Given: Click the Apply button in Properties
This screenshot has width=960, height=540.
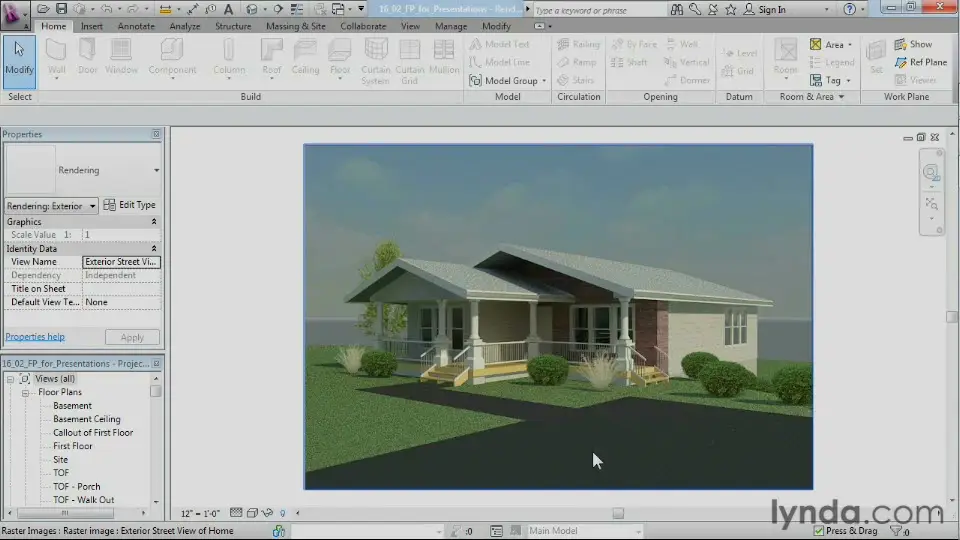Looking at the screenshot, I should pyautogui.click(x=132, y=337).
